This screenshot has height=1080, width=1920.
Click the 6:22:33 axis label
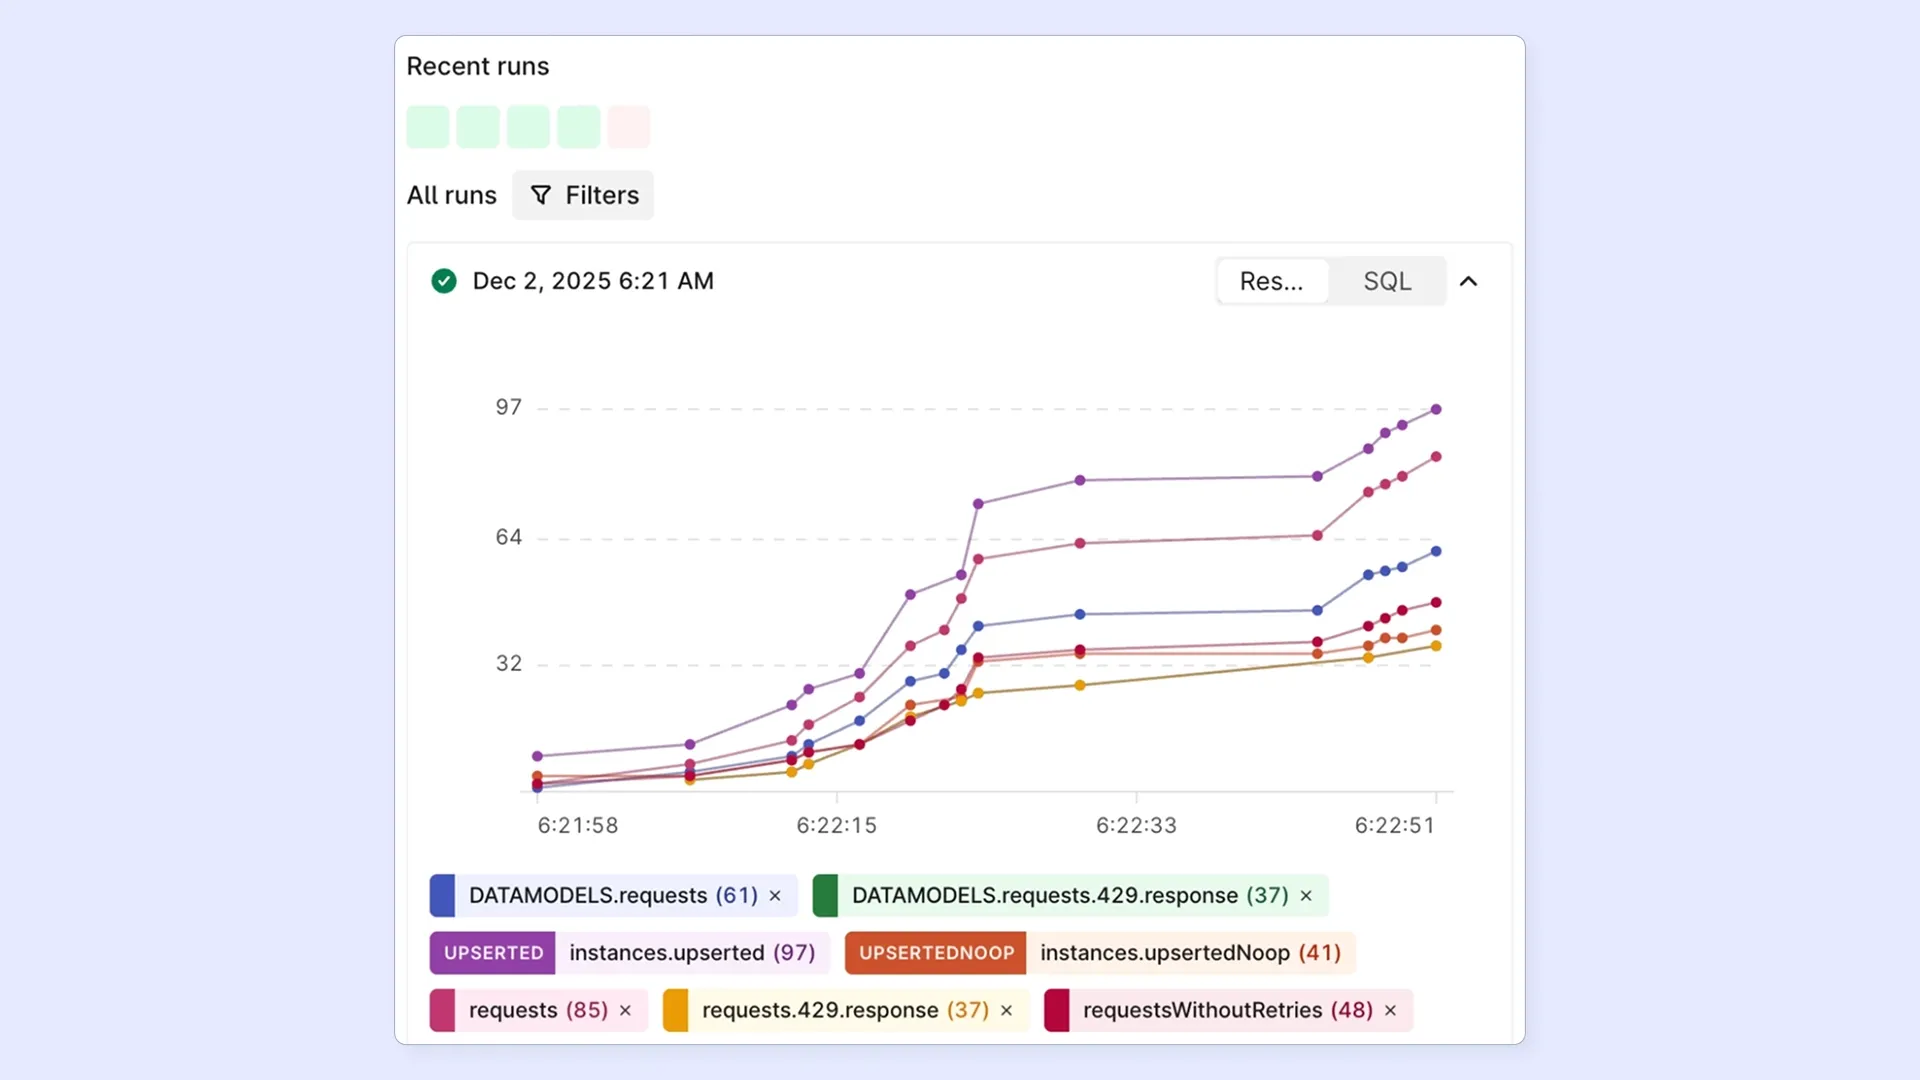click(x=1136, y=826)
